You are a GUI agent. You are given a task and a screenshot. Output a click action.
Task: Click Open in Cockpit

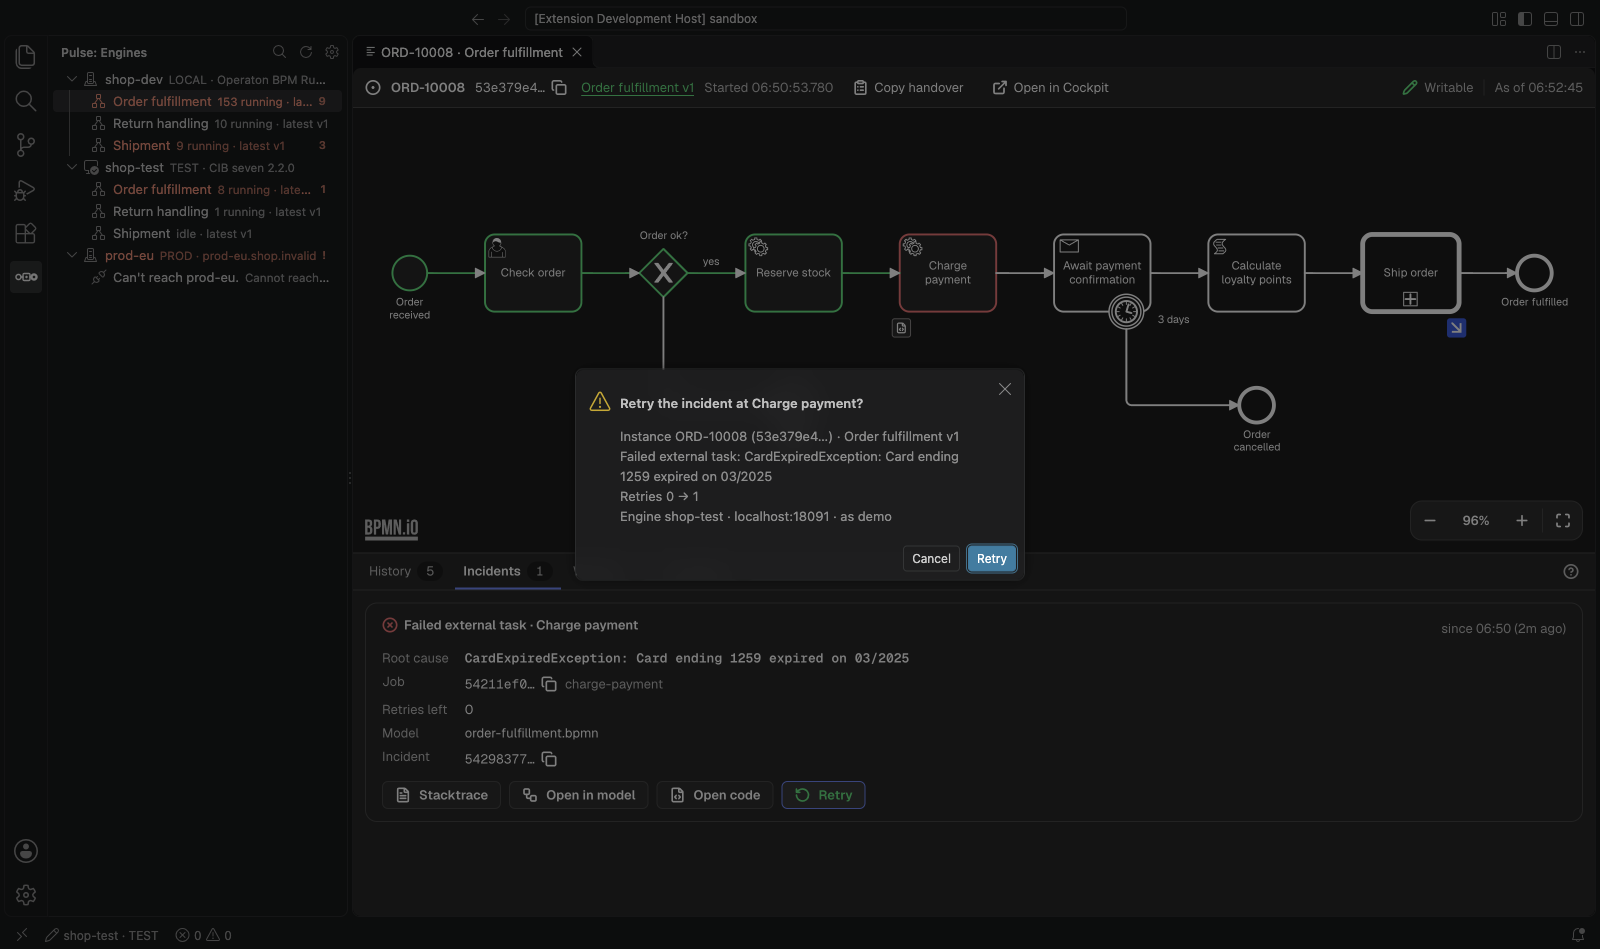[1050, 88]
